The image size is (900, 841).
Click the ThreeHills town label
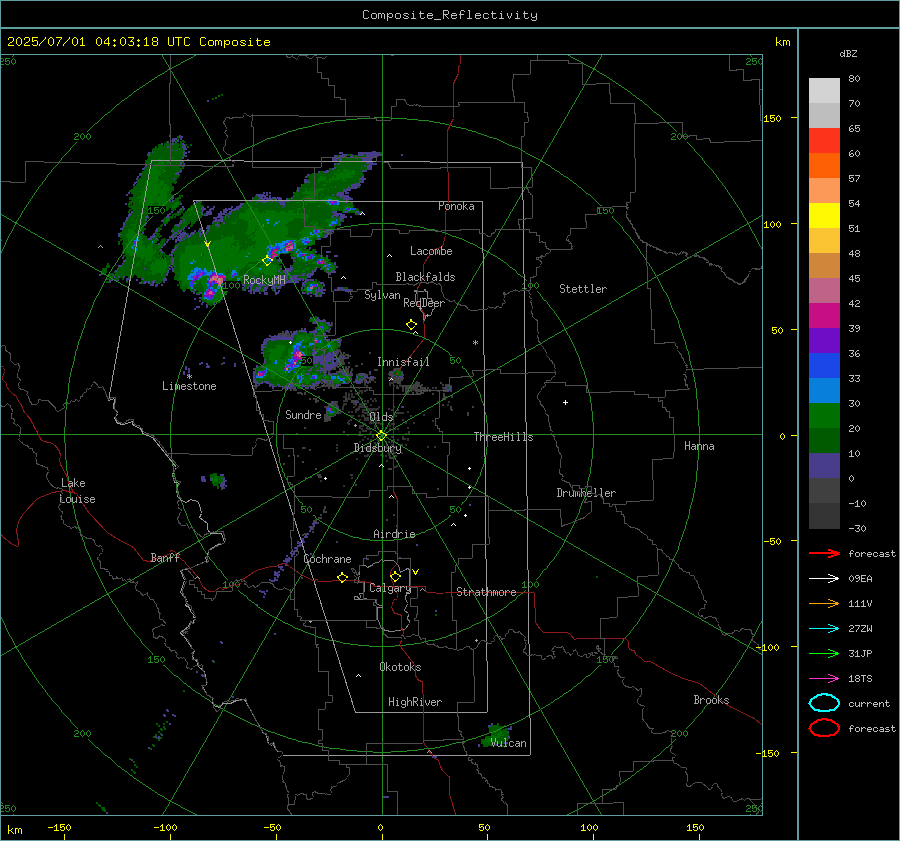point(503,437)
